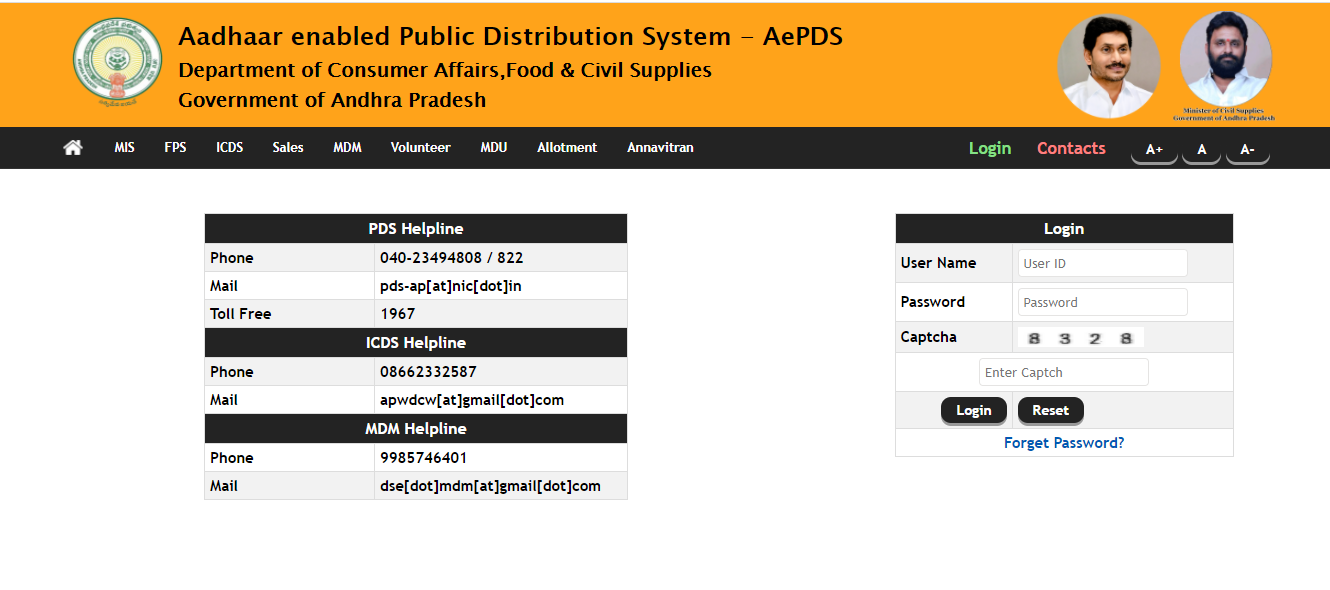The height and width of the screenshot is (590, 1330).
Task: Expand the Sales navigation menu
Action: 288,148
